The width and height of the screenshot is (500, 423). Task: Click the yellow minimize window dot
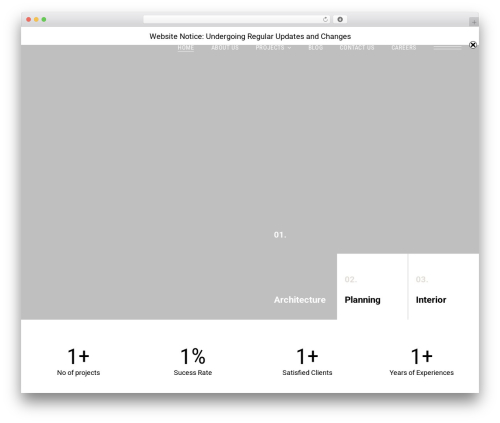[36, 20]
